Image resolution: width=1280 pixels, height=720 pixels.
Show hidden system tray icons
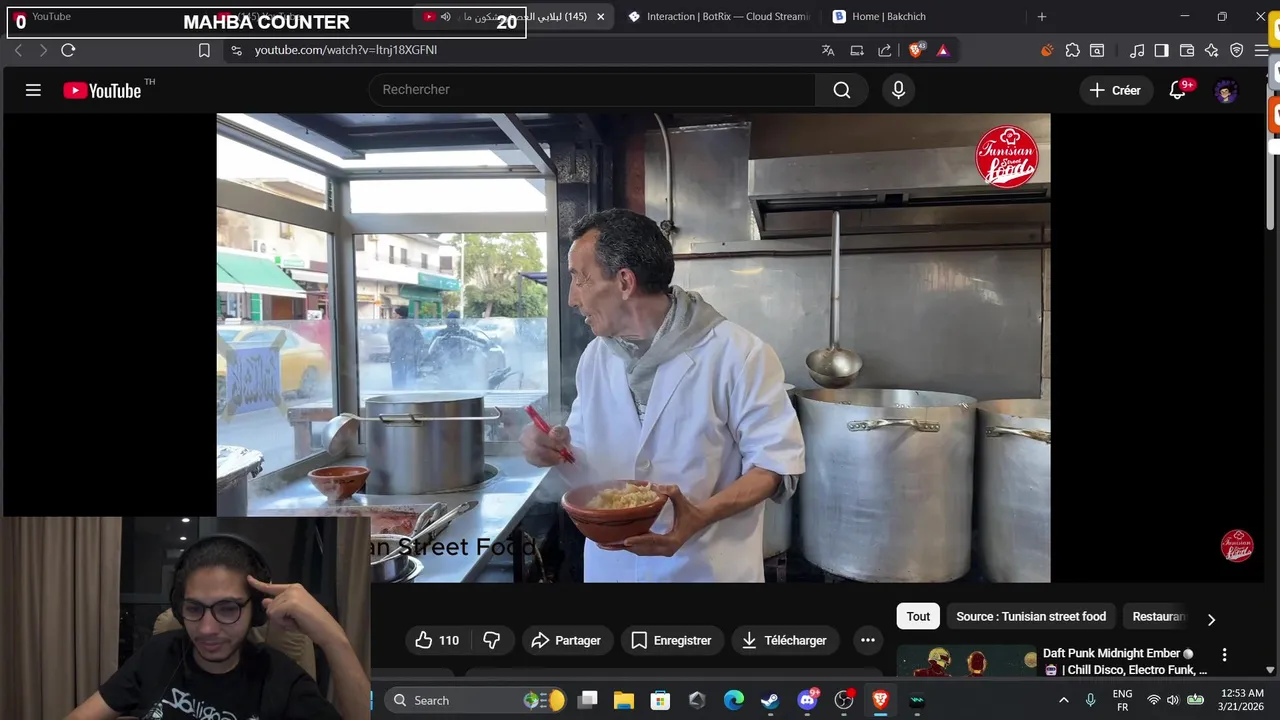click(1063, 700)
